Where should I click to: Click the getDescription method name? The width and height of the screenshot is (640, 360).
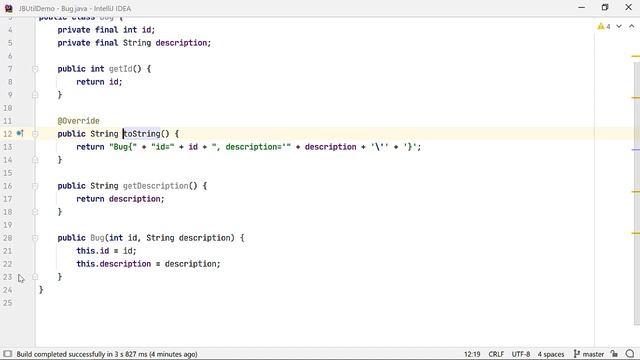click(156, 186)
